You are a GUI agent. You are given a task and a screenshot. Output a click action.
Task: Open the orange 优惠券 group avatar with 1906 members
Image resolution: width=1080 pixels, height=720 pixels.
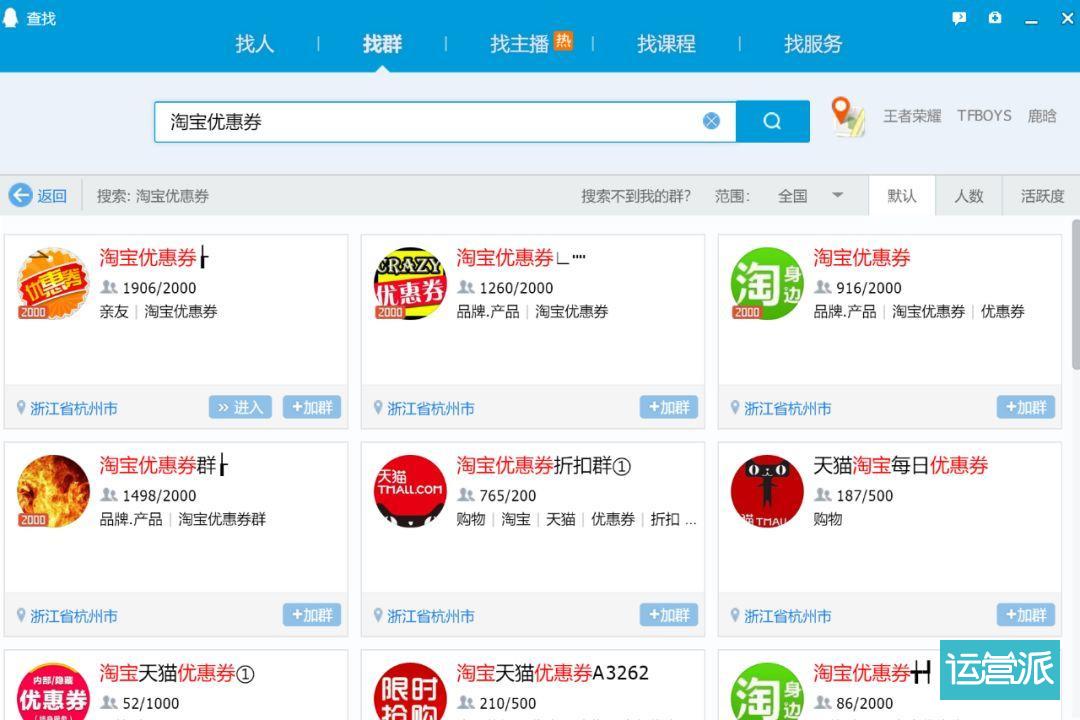[53, 283]
